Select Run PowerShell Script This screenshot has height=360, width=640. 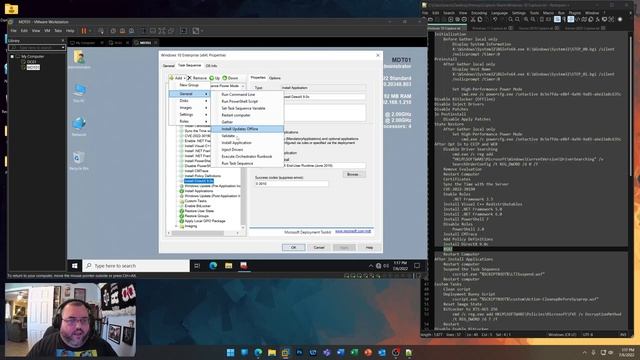(247, 101)
